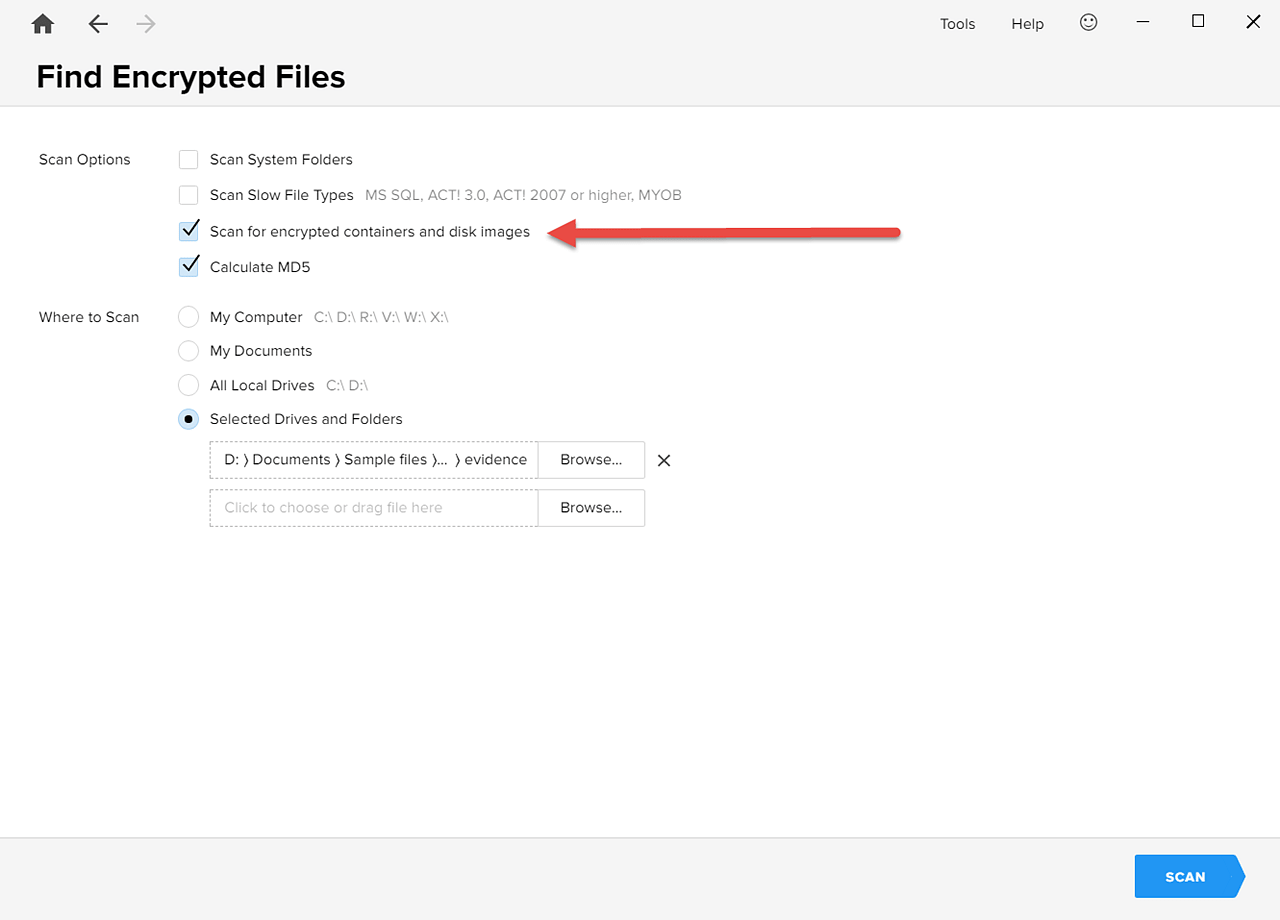The height and width of the screenshot is (920, 1280).
Task: Open the Tools menu
Action: [957, 23]
